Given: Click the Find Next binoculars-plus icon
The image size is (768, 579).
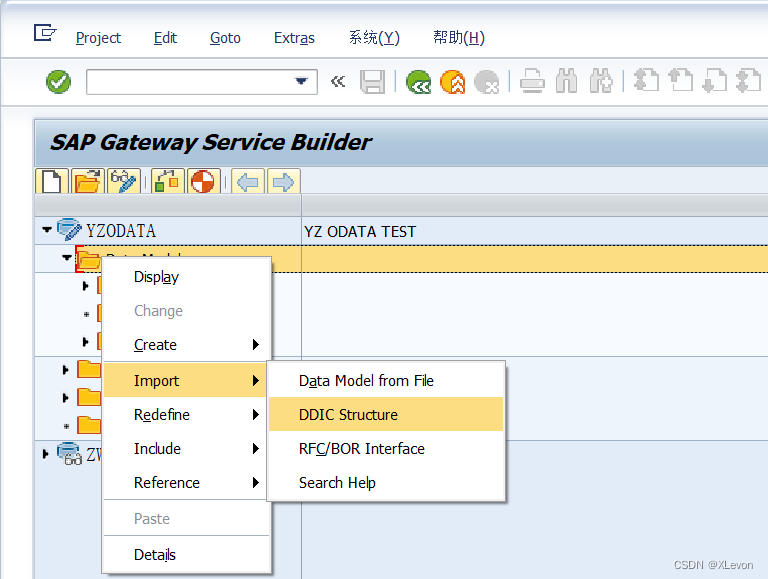Looking at the screenshot, I should pyautogui.click(x=601, y=81).
